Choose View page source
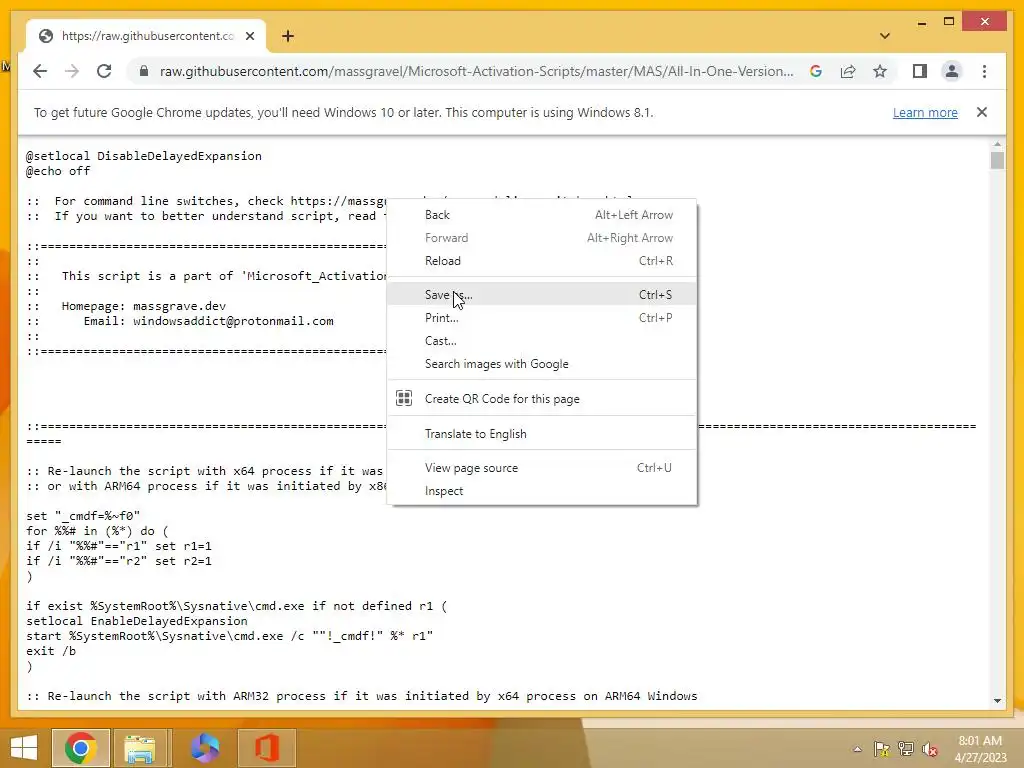This screenshot has height=768, width=1024. pyautogui.click(x=542, y=468)
